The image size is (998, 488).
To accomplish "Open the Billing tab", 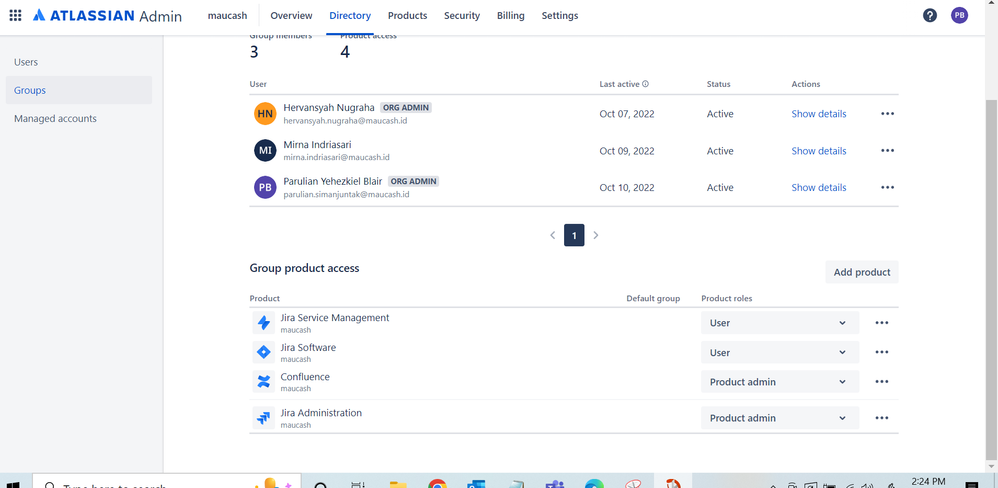I will click(510, 16).
